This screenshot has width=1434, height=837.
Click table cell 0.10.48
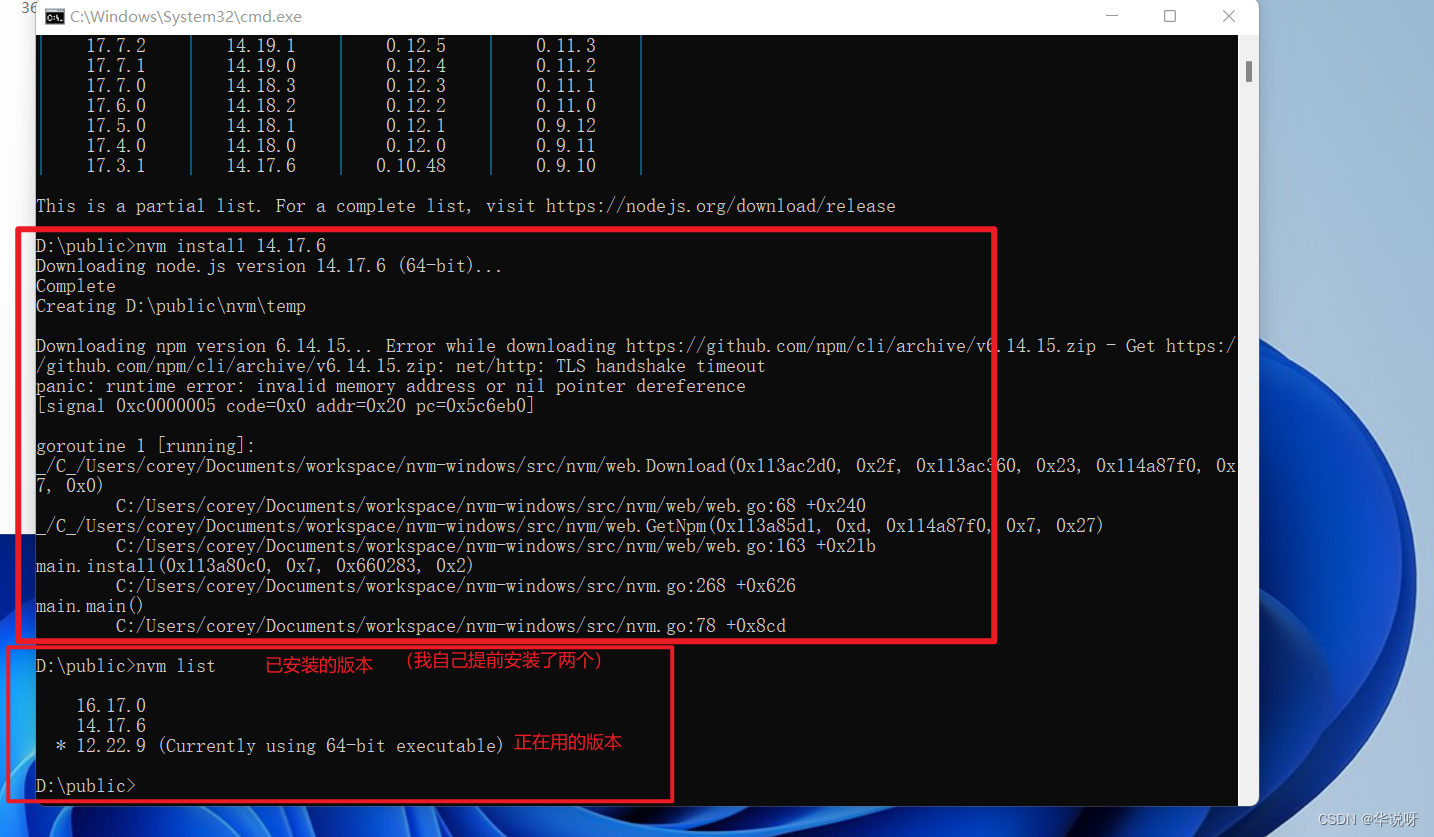pyautogui.click(x=411, y=166)
